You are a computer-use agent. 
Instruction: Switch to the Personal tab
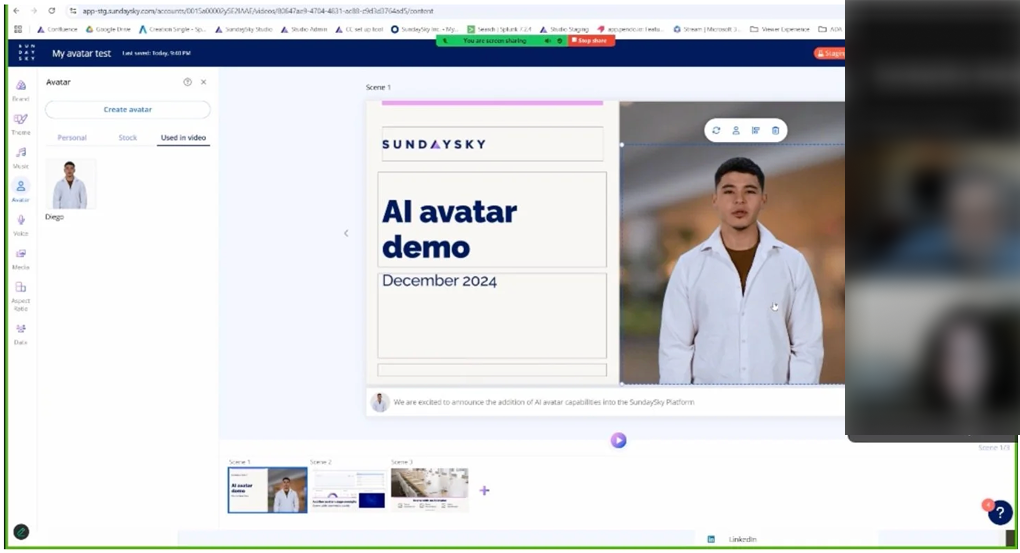[x=72, y=138]
